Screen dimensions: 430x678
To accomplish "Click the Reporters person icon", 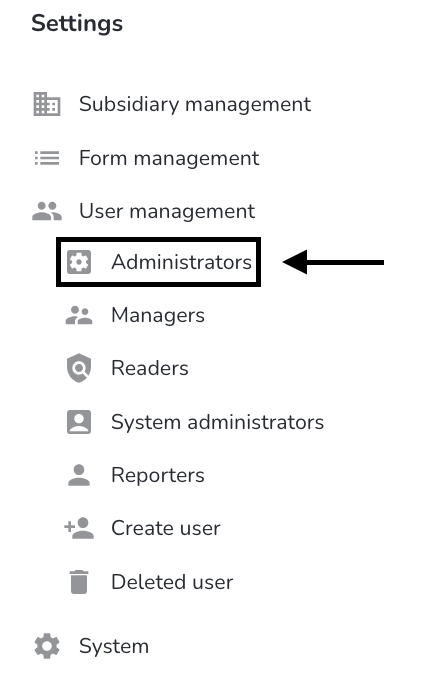I will pos(79,475).
